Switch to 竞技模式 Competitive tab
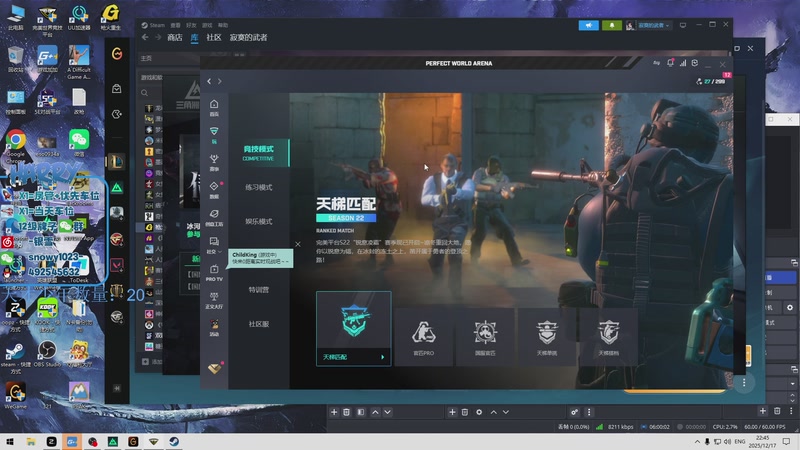The image size is (800, 450). pos(259,153)
